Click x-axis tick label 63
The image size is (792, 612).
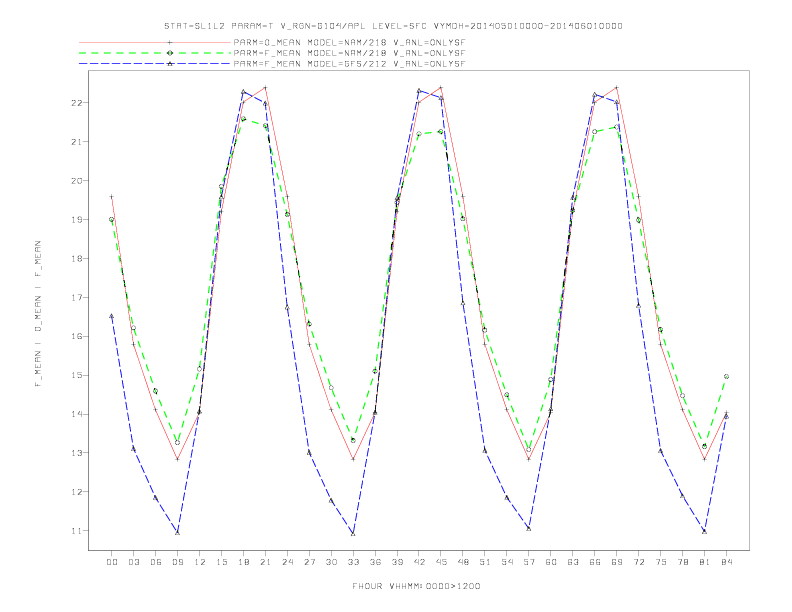pyautogui.click(x=573, y=562)
